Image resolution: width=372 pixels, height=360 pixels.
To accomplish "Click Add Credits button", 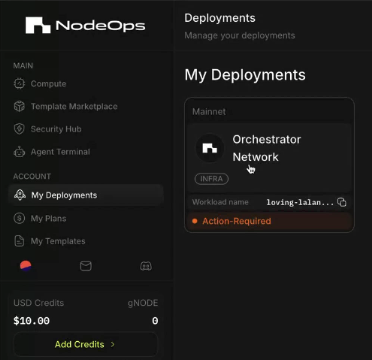I will pyautogui.click(x=85, y=344).
